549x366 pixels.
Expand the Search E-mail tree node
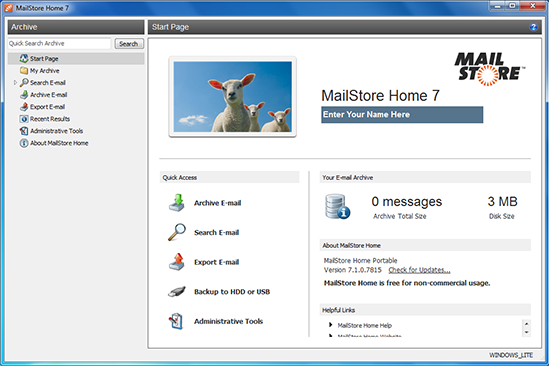[x=15, y=83]
